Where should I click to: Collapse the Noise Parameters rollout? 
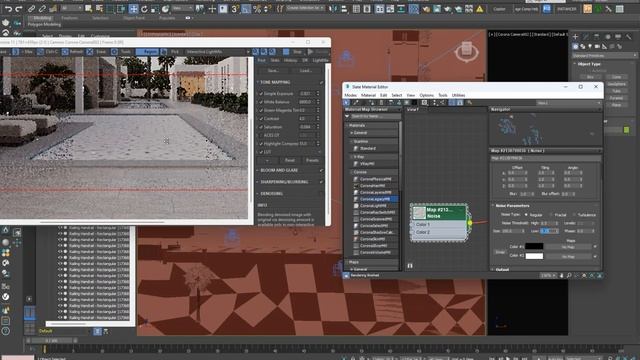pos(493,205)
